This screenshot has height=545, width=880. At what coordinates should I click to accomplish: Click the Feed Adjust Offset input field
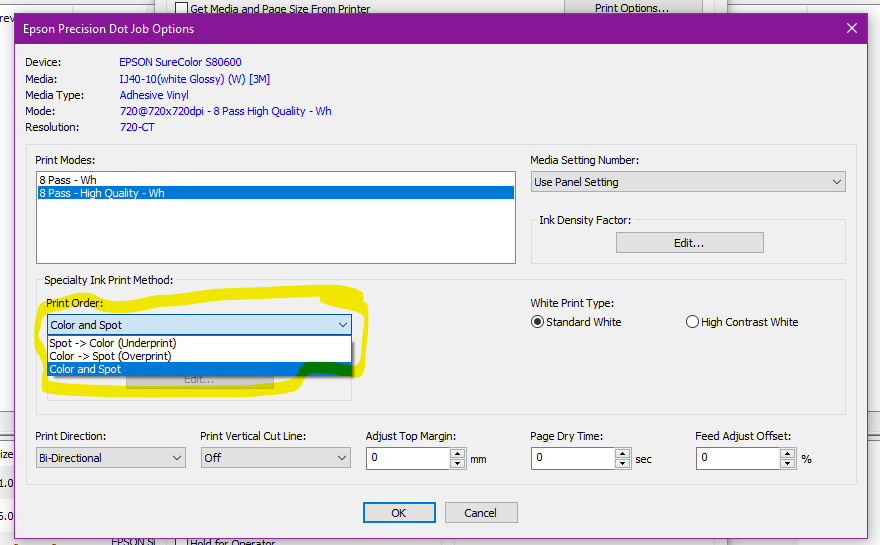tap(739, 458)
